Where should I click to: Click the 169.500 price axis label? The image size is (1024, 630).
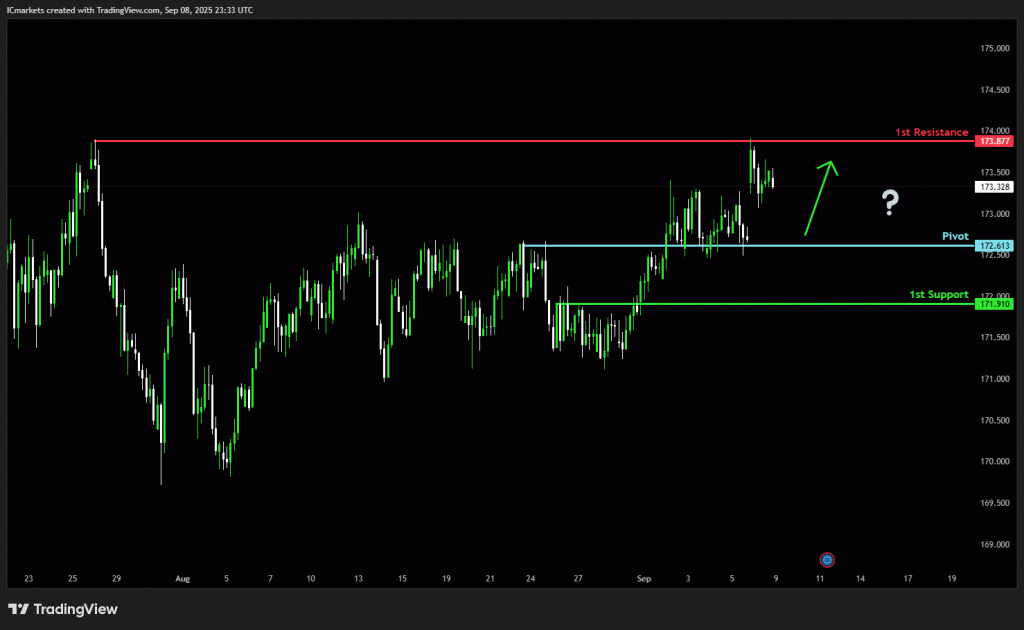tap(995, 503)
